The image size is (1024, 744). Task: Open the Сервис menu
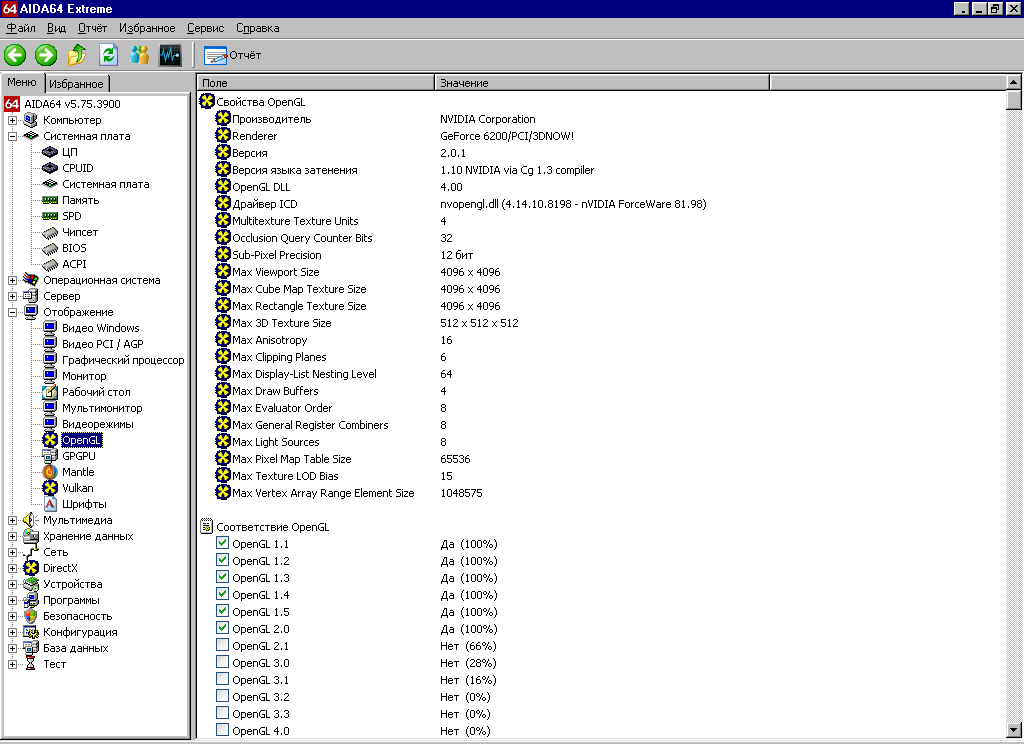205,28
